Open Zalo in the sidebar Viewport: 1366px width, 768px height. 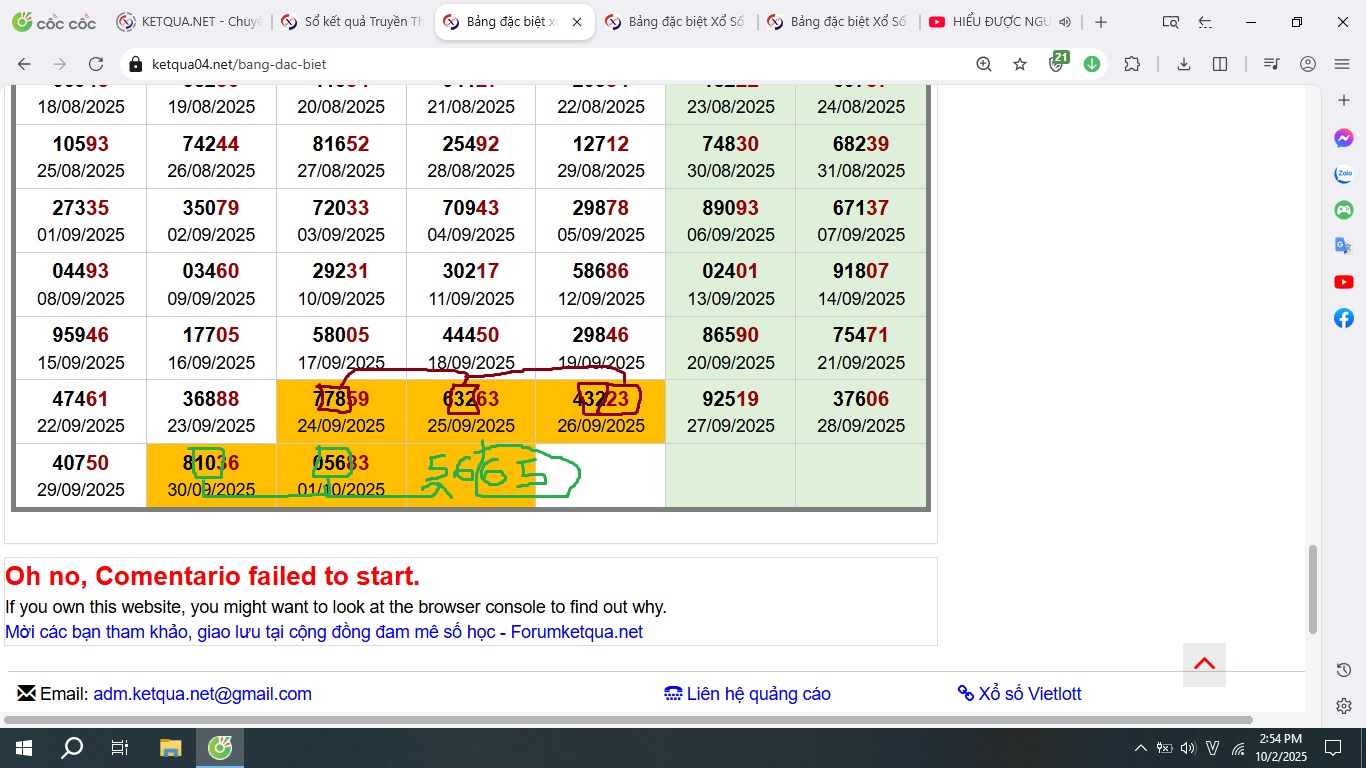(x=1344, y=174)
